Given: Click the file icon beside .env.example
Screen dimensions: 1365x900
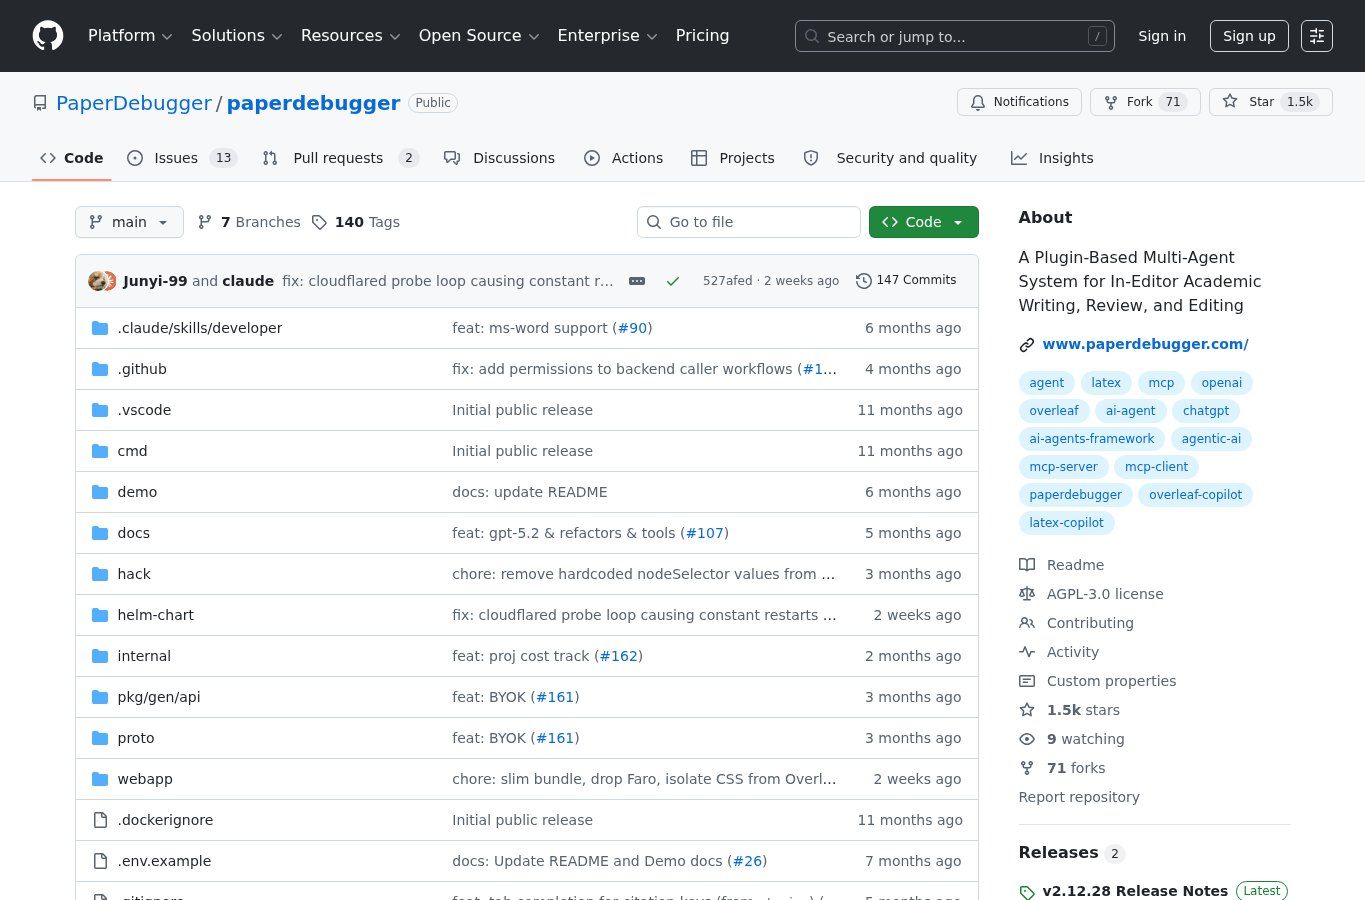Looking at the screenshot, I should pyautogui.click(x=100, y=861).
